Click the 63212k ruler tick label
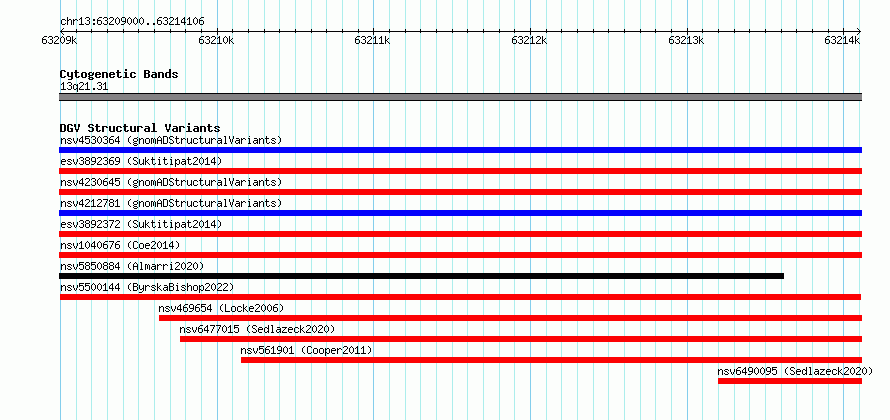890x420 pixels. coord(530,40)
